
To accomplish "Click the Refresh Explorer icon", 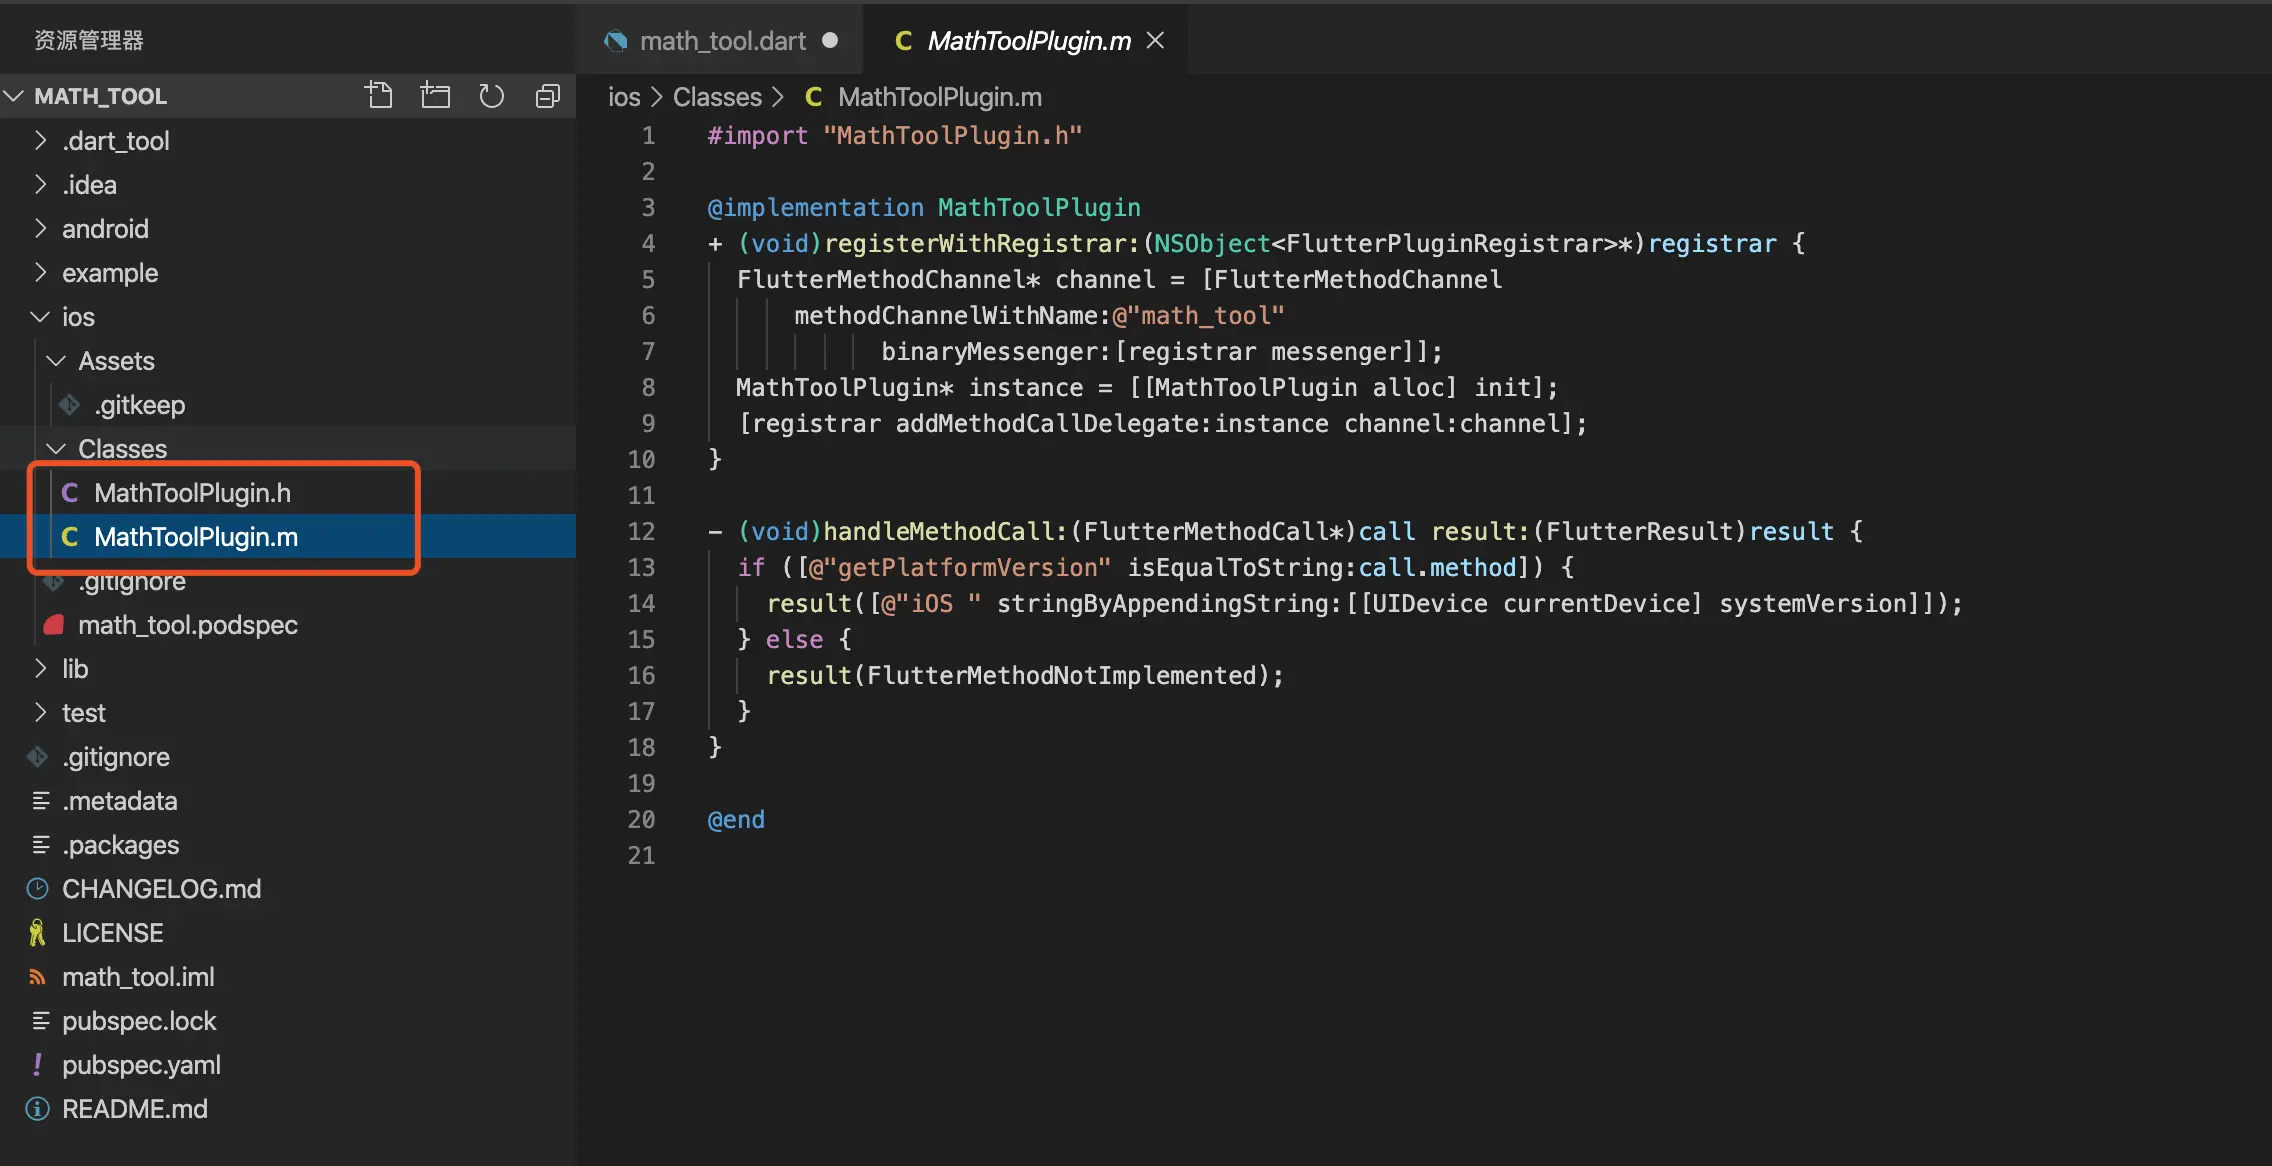I will pos(491,96).
